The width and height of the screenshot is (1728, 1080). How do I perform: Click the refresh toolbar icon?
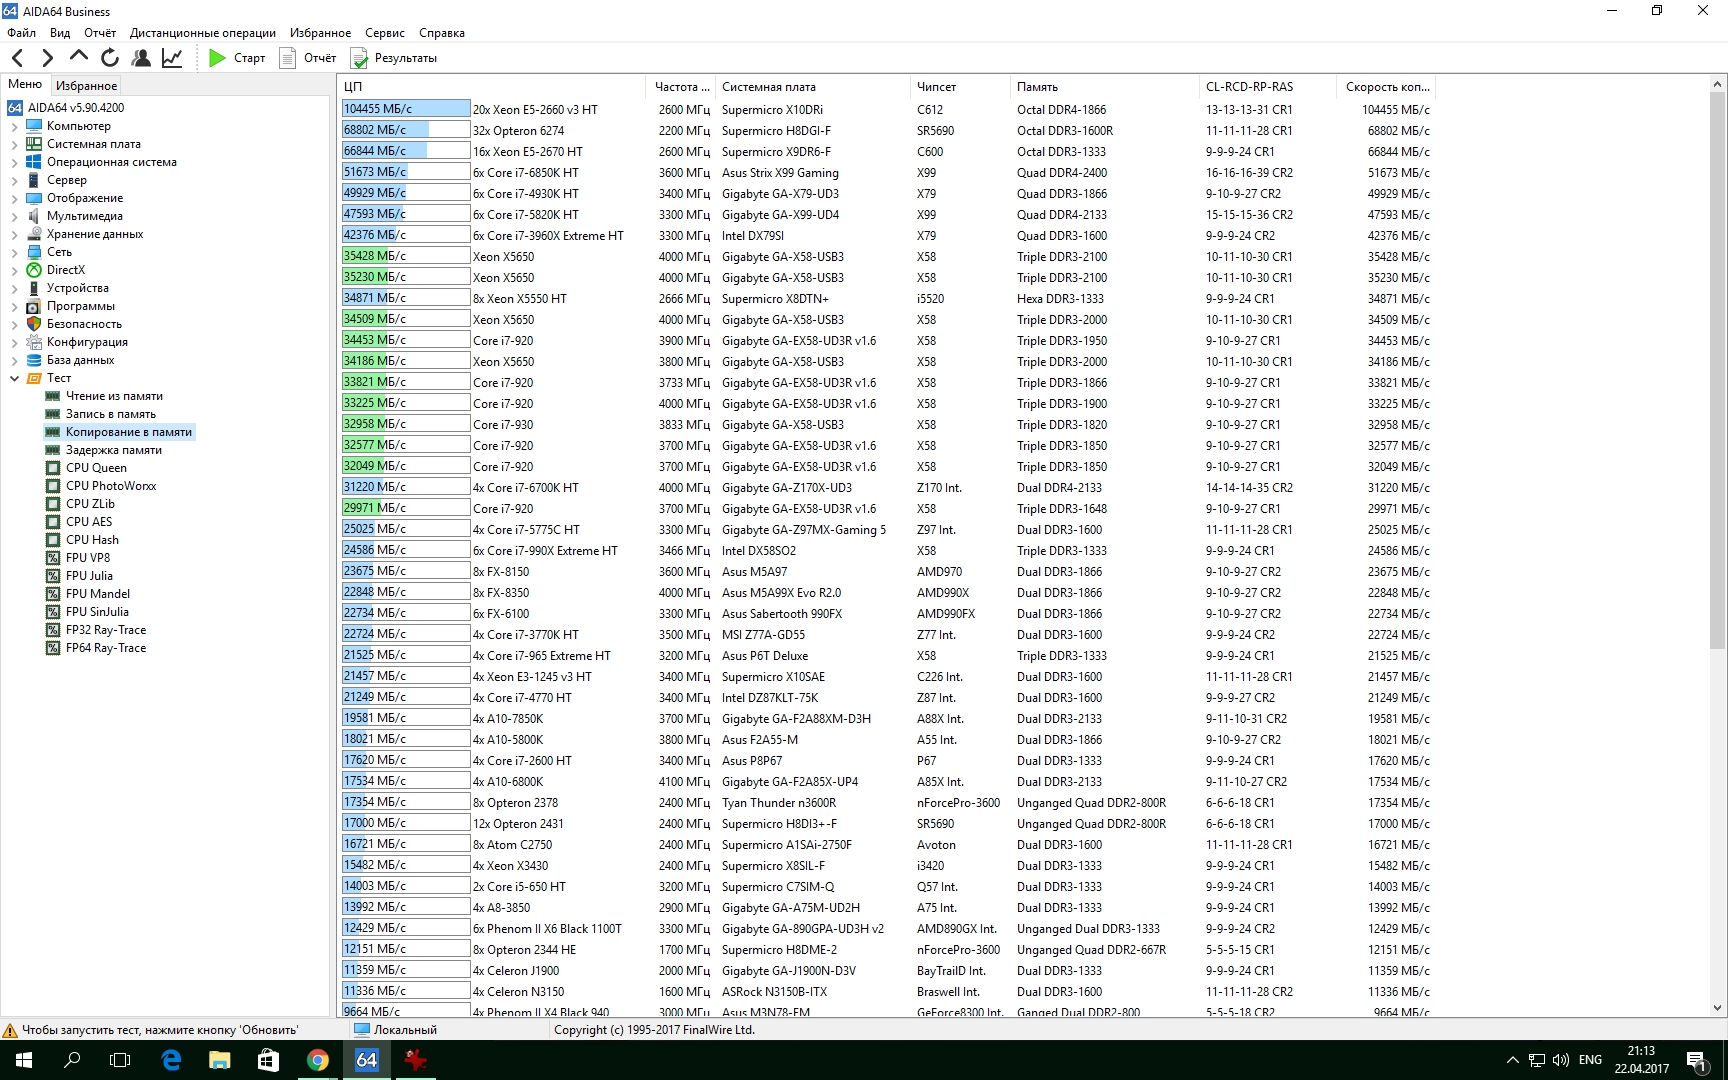110,58
